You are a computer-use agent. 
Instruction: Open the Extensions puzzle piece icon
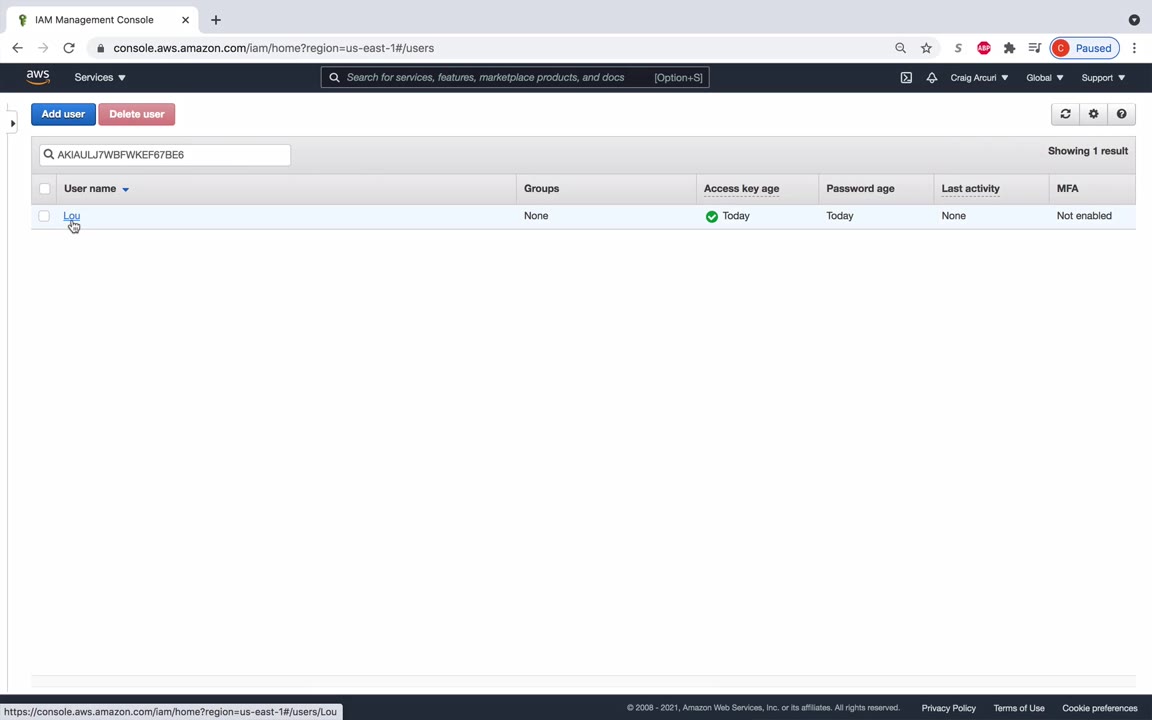tap(1009, 48)
